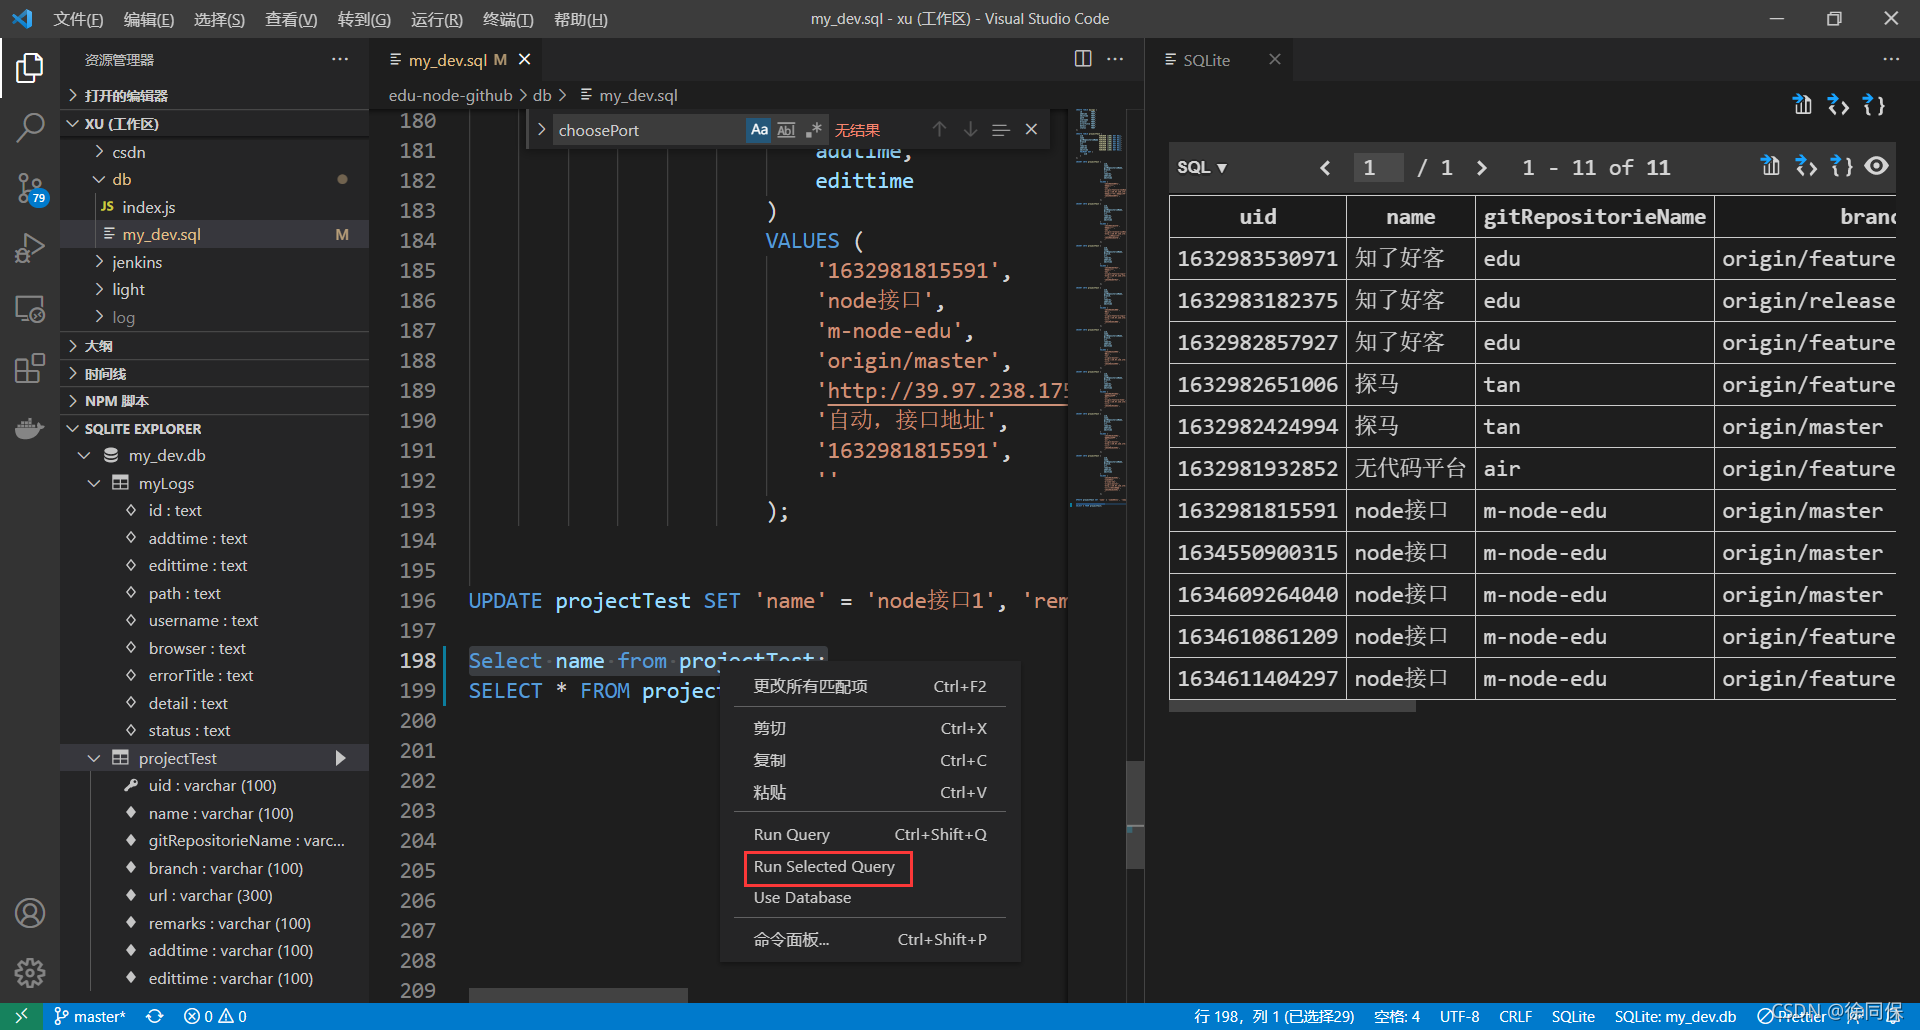1920x1030 pixels.
Task: Click the editor vertical scrollbar thumb
Action: [x=1135, y=815]
